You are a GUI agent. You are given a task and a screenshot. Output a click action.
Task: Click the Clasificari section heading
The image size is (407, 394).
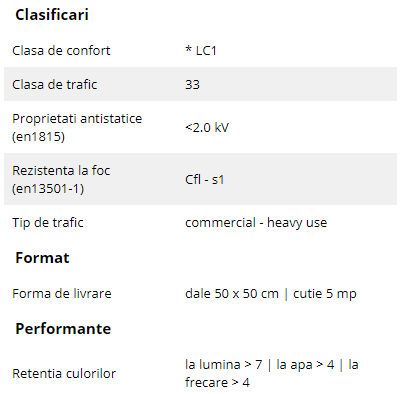[52, 15]
